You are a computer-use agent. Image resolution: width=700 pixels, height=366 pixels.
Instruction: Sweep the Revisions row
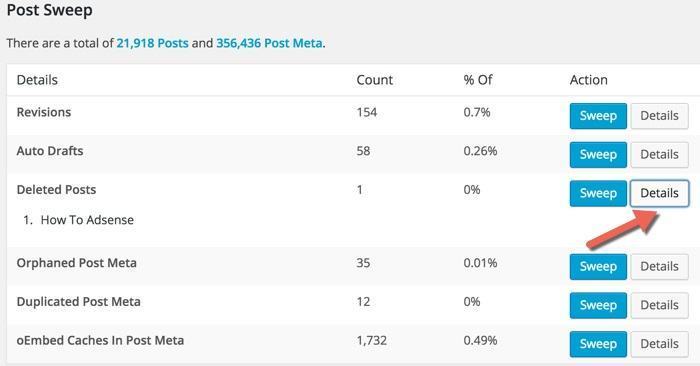(598, 116)
